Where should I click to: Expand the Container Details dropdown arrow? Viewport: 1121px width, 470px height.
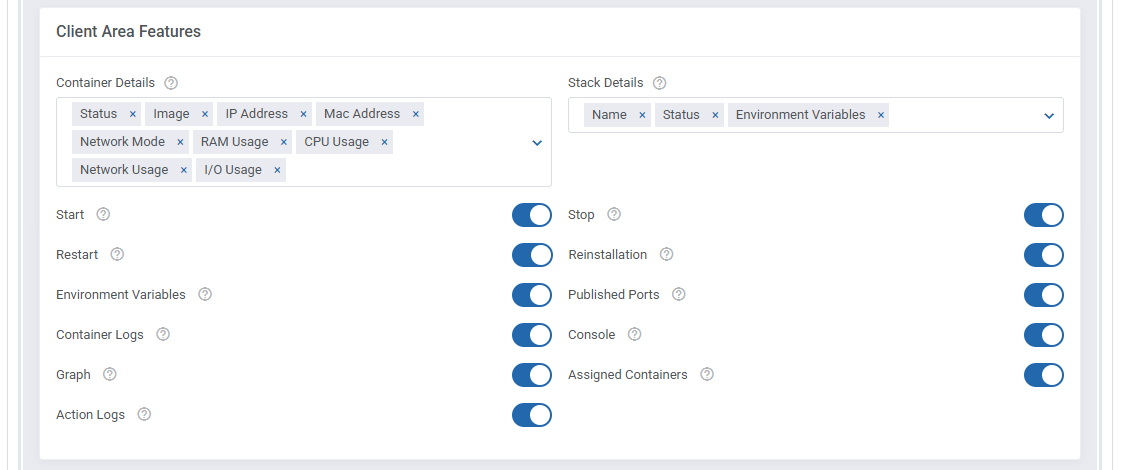(x=537, y=143)
